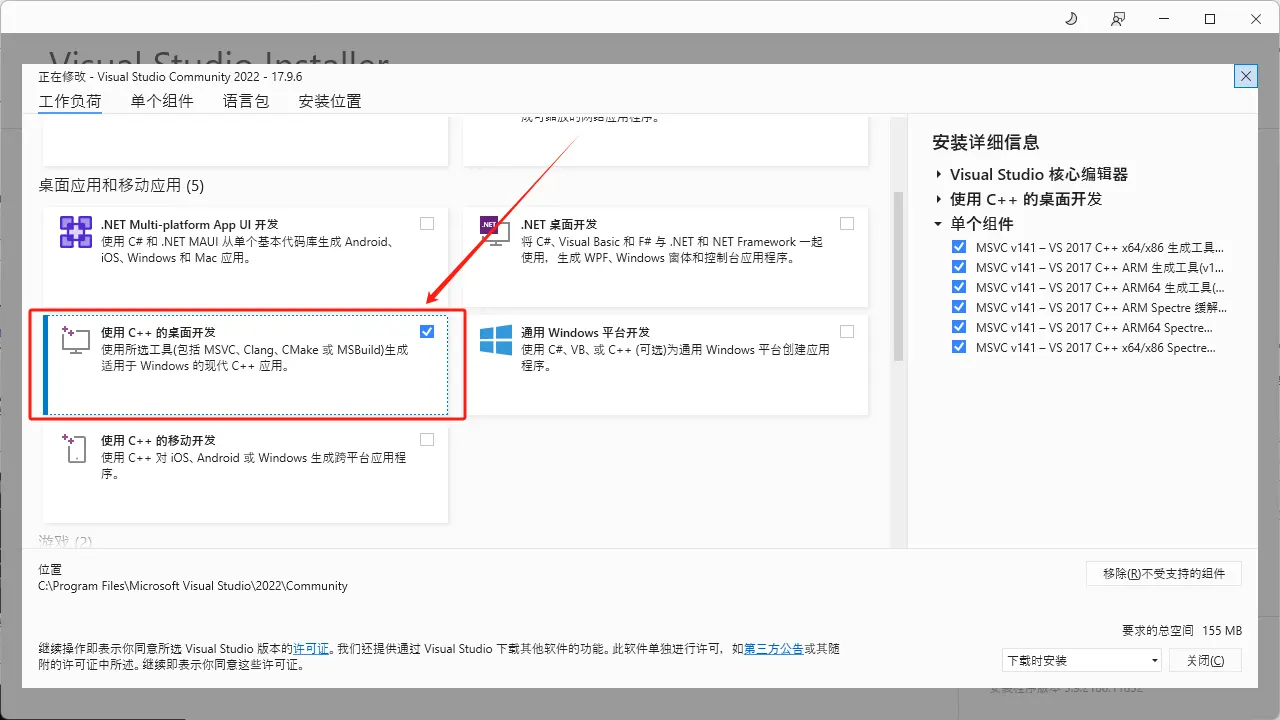
Task: Click the 通用 Windows 平台开发 workload title
Action: pyautogui.click(x=586, y=332)
